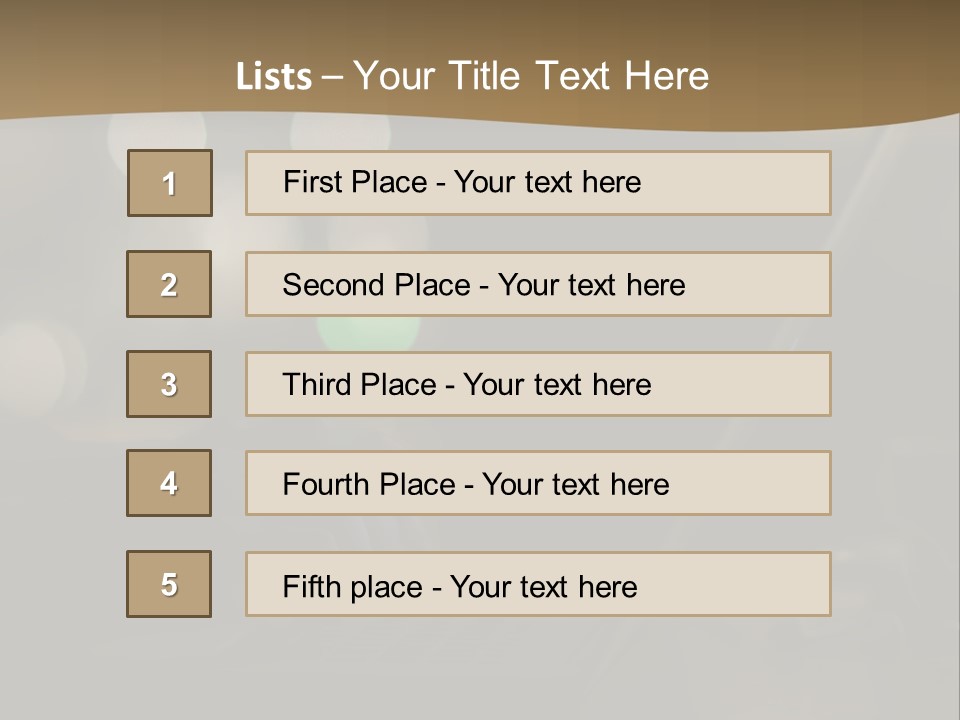Select the number 2 square
The width and height of the screenshot is (960, 720).
point(169,284)
